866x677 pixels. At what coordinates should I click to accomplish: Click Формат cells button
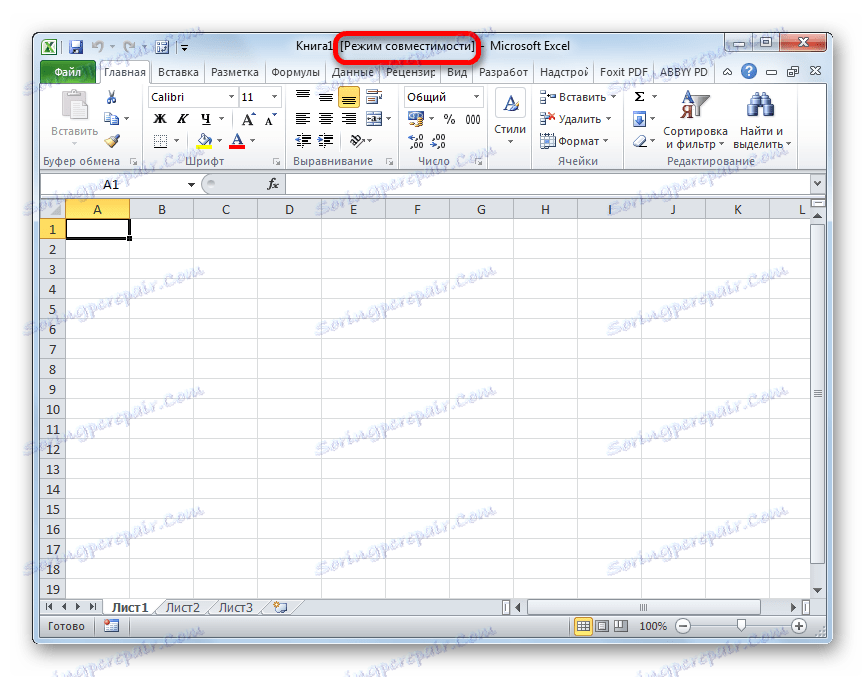click(x=573, y=141)
